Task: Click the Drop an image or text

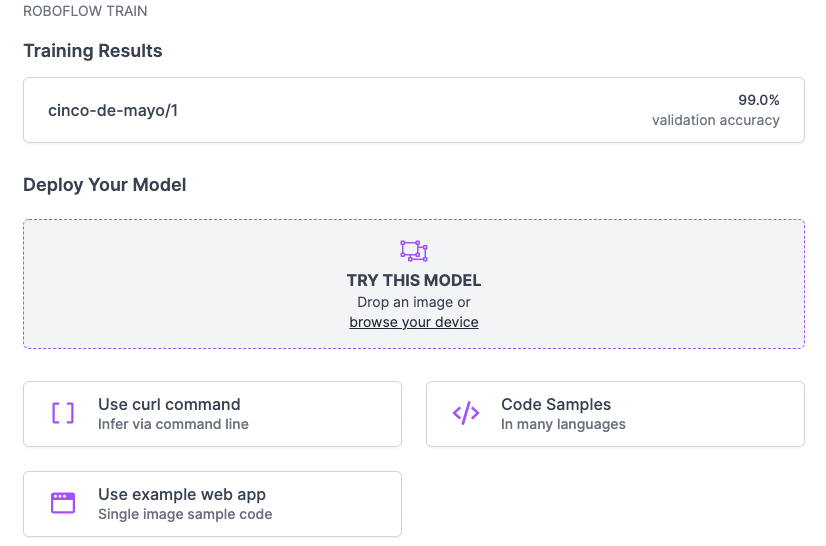Action: [413, 302]
